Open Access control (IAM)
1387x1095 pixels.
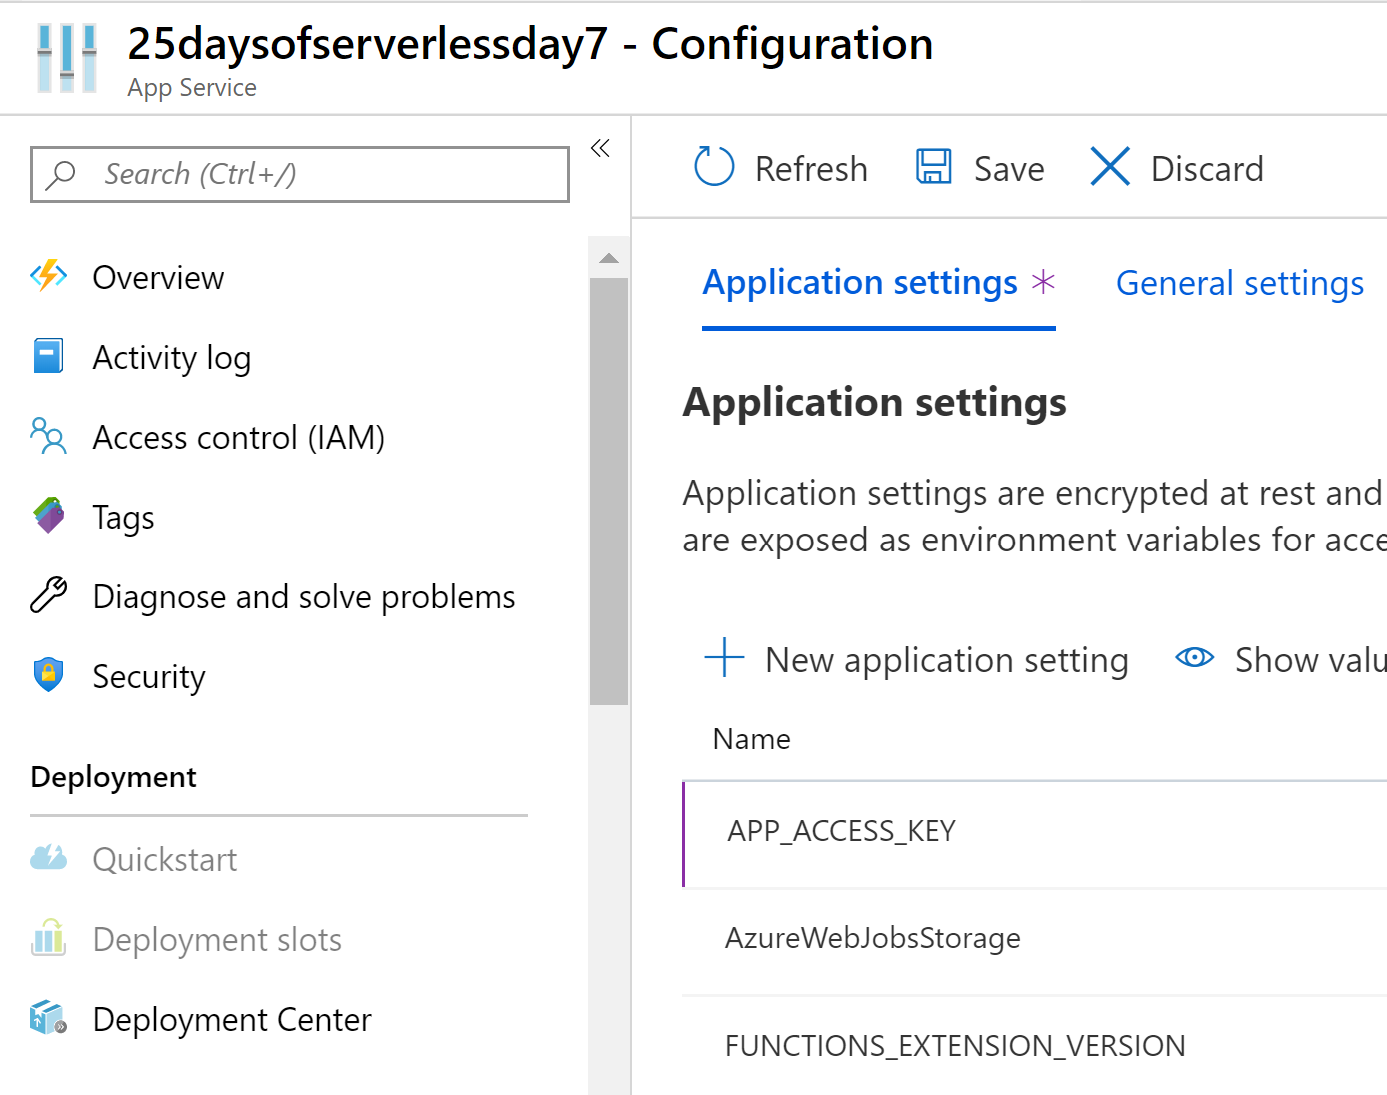[238, 438]
